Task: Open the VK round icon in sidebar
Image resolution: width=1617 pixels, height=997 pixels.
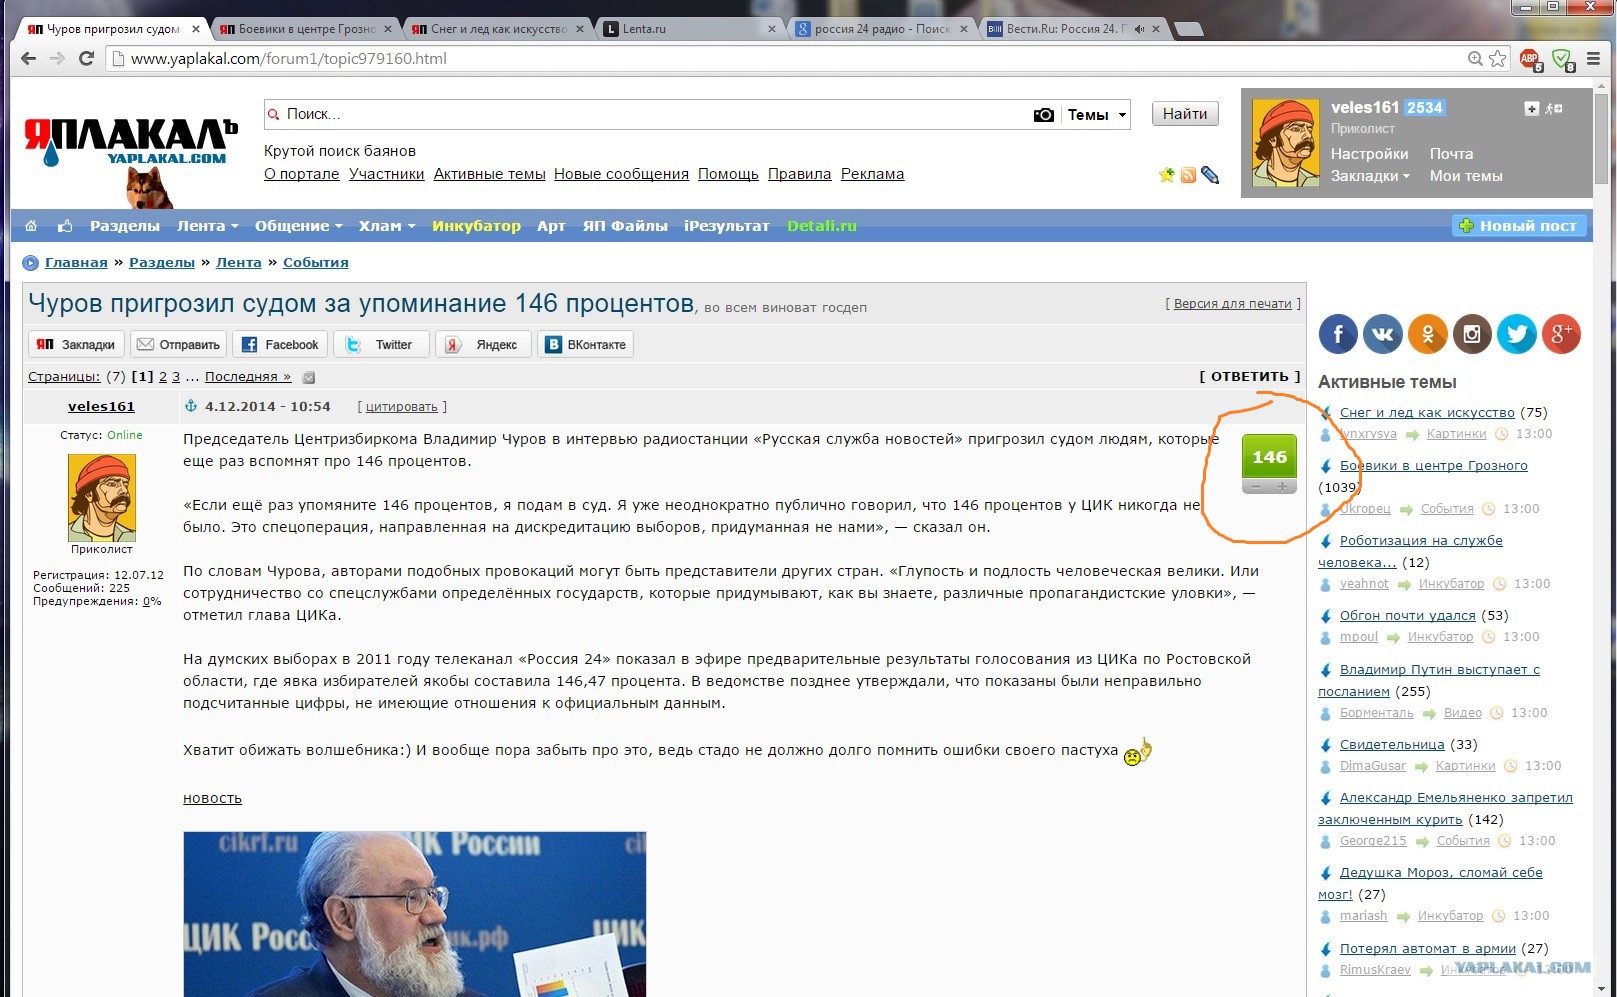Action: click(1383, 334)
